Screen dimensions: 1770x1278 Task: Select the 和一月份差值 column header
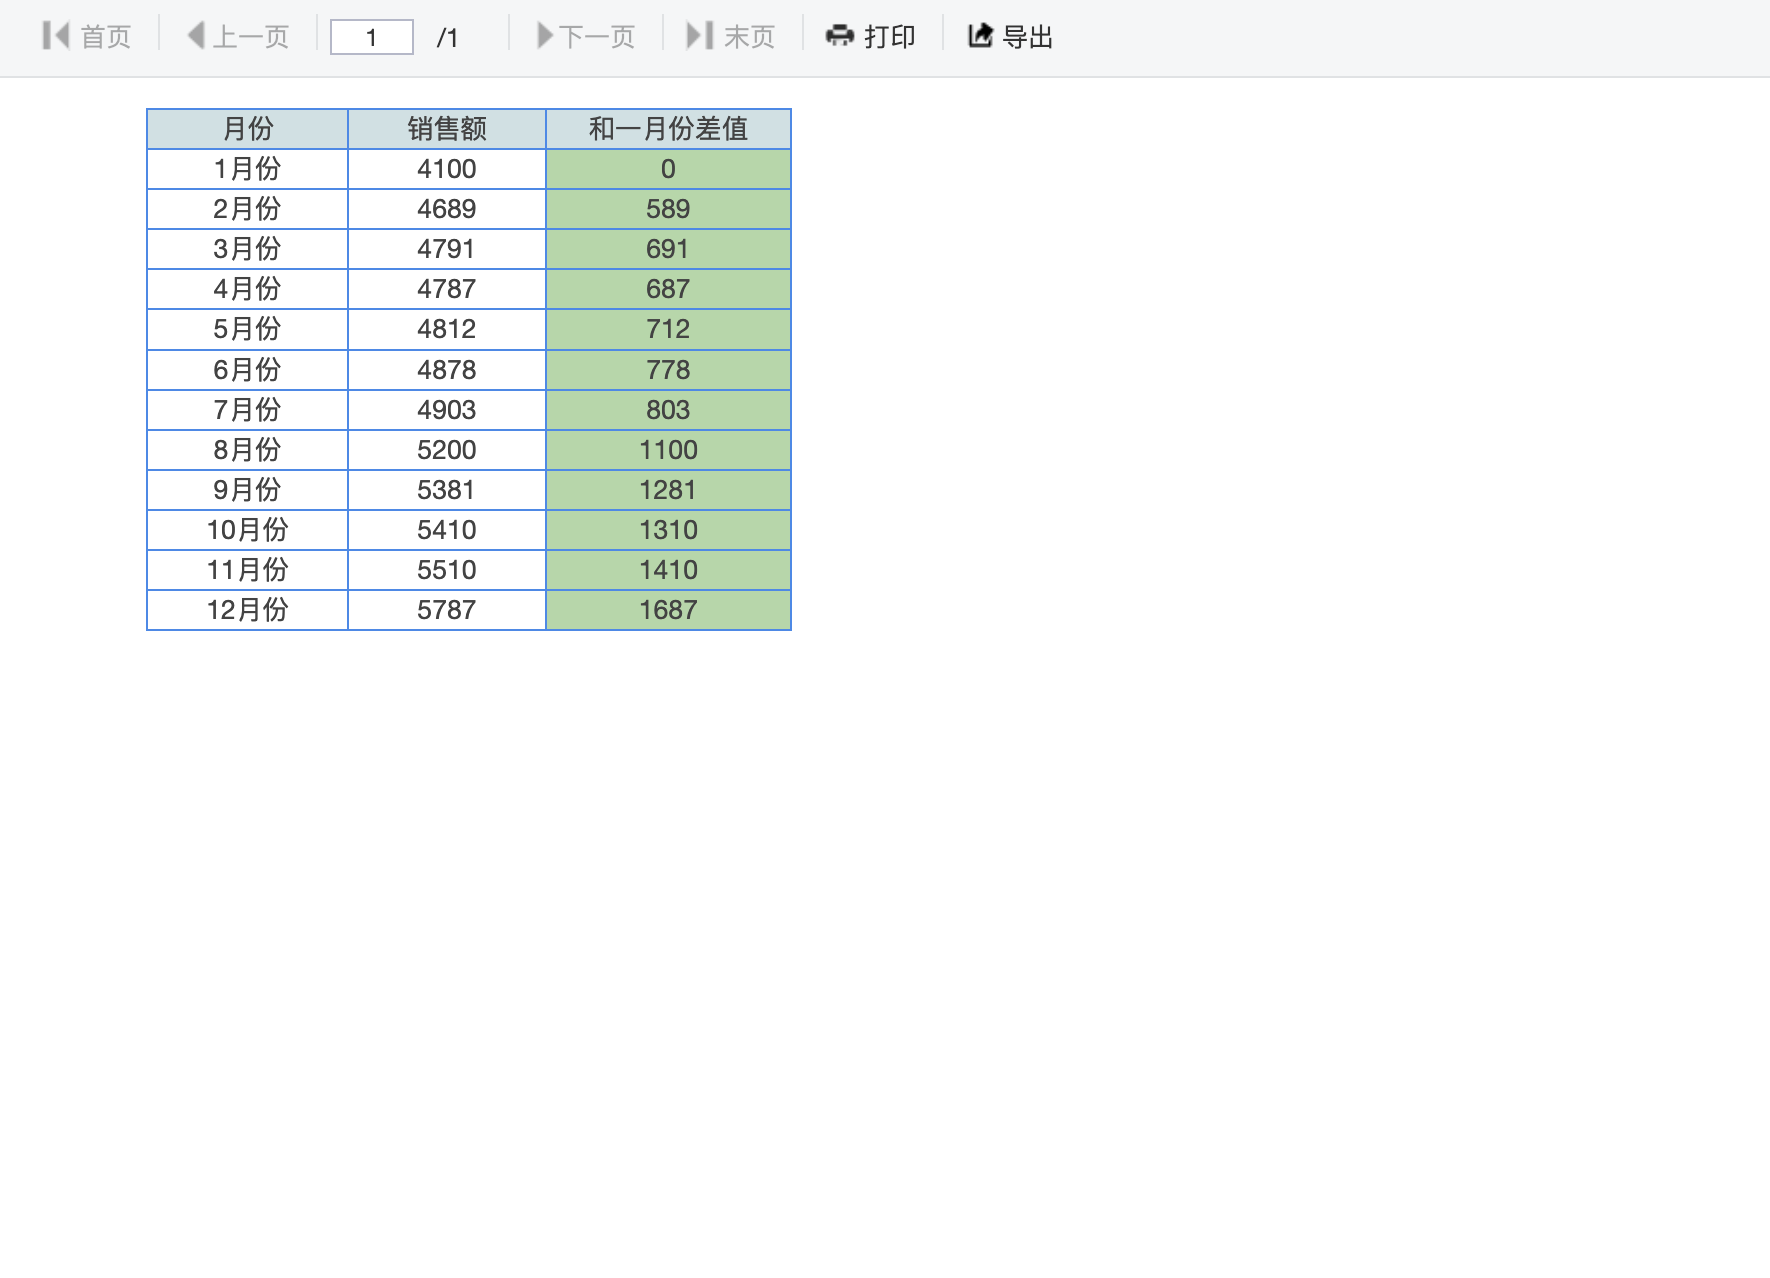click(668, 129)
